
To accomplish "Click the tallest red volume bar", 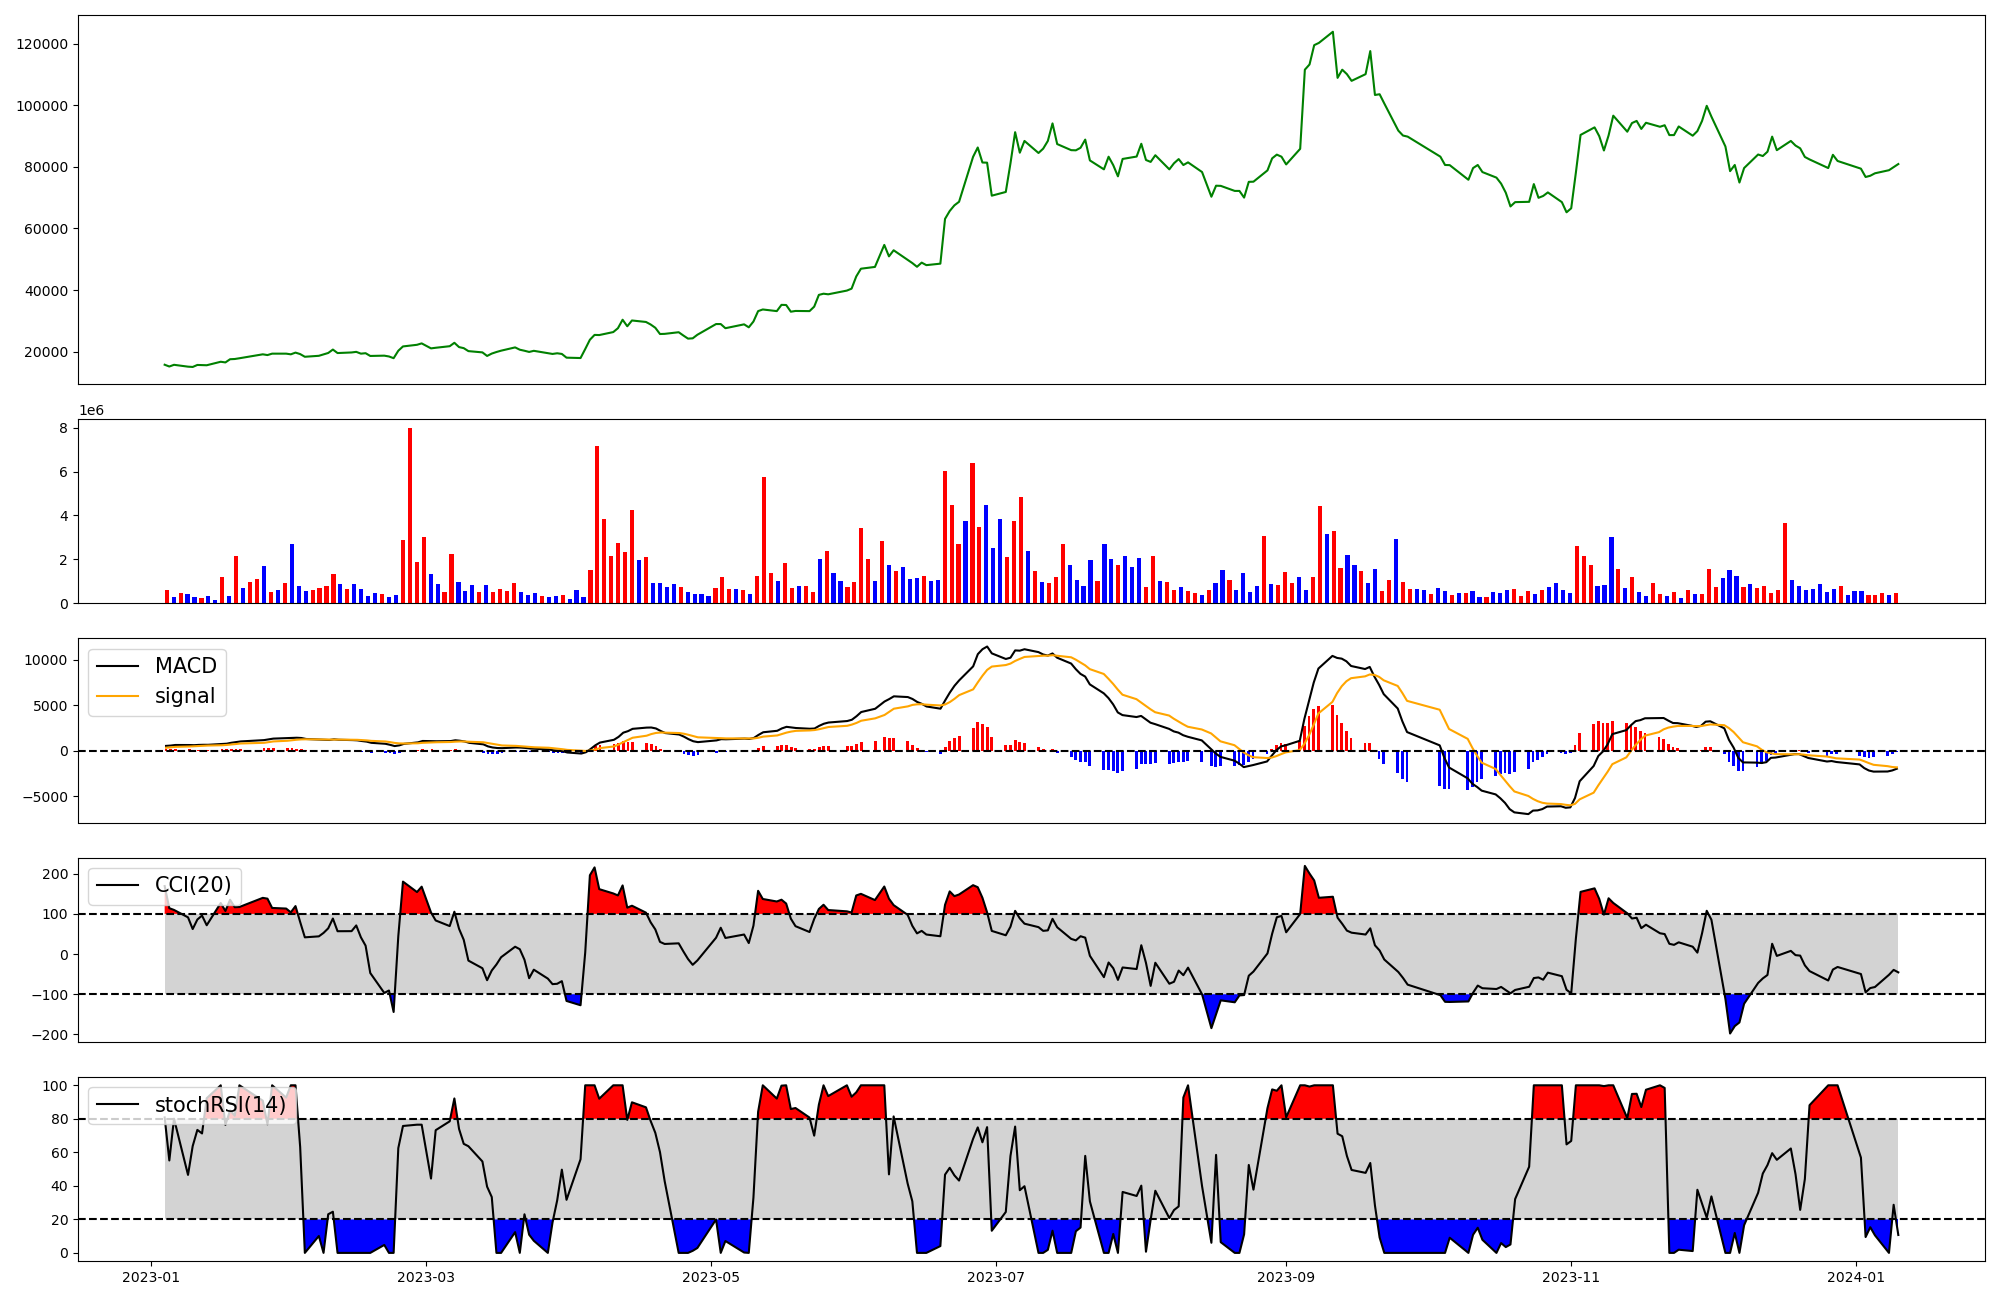I will [410, 515].
